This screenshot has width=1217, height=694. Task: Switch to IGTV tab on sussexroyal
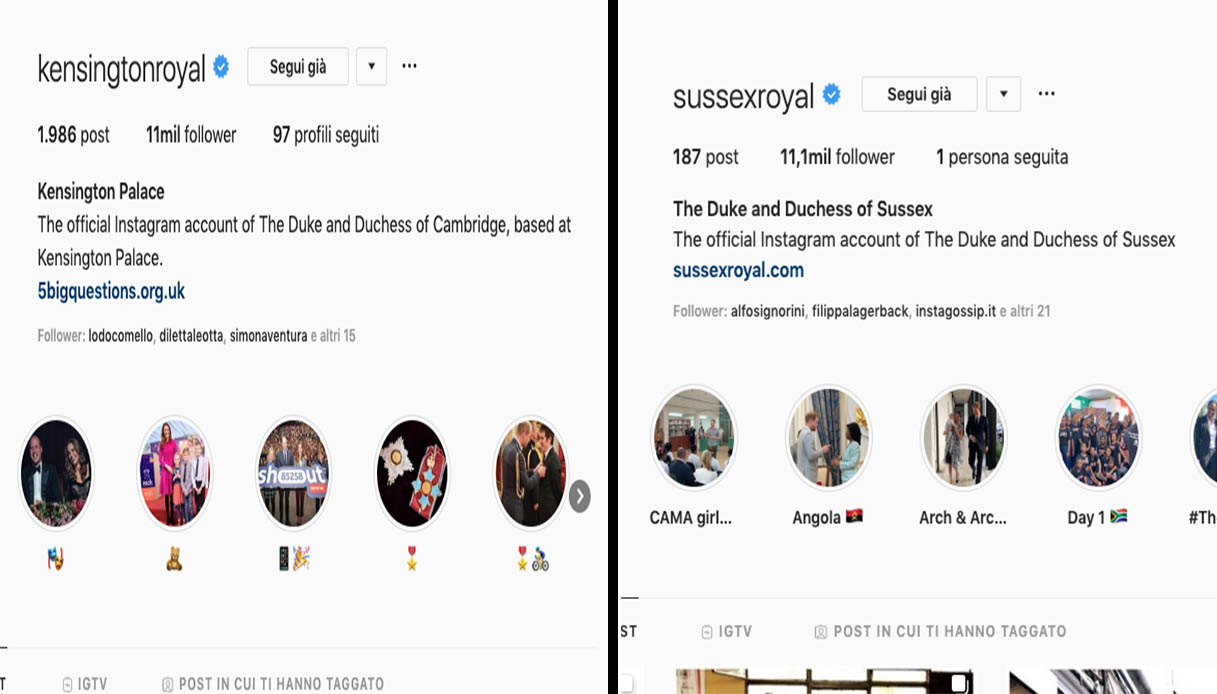(x=726, y=632)
